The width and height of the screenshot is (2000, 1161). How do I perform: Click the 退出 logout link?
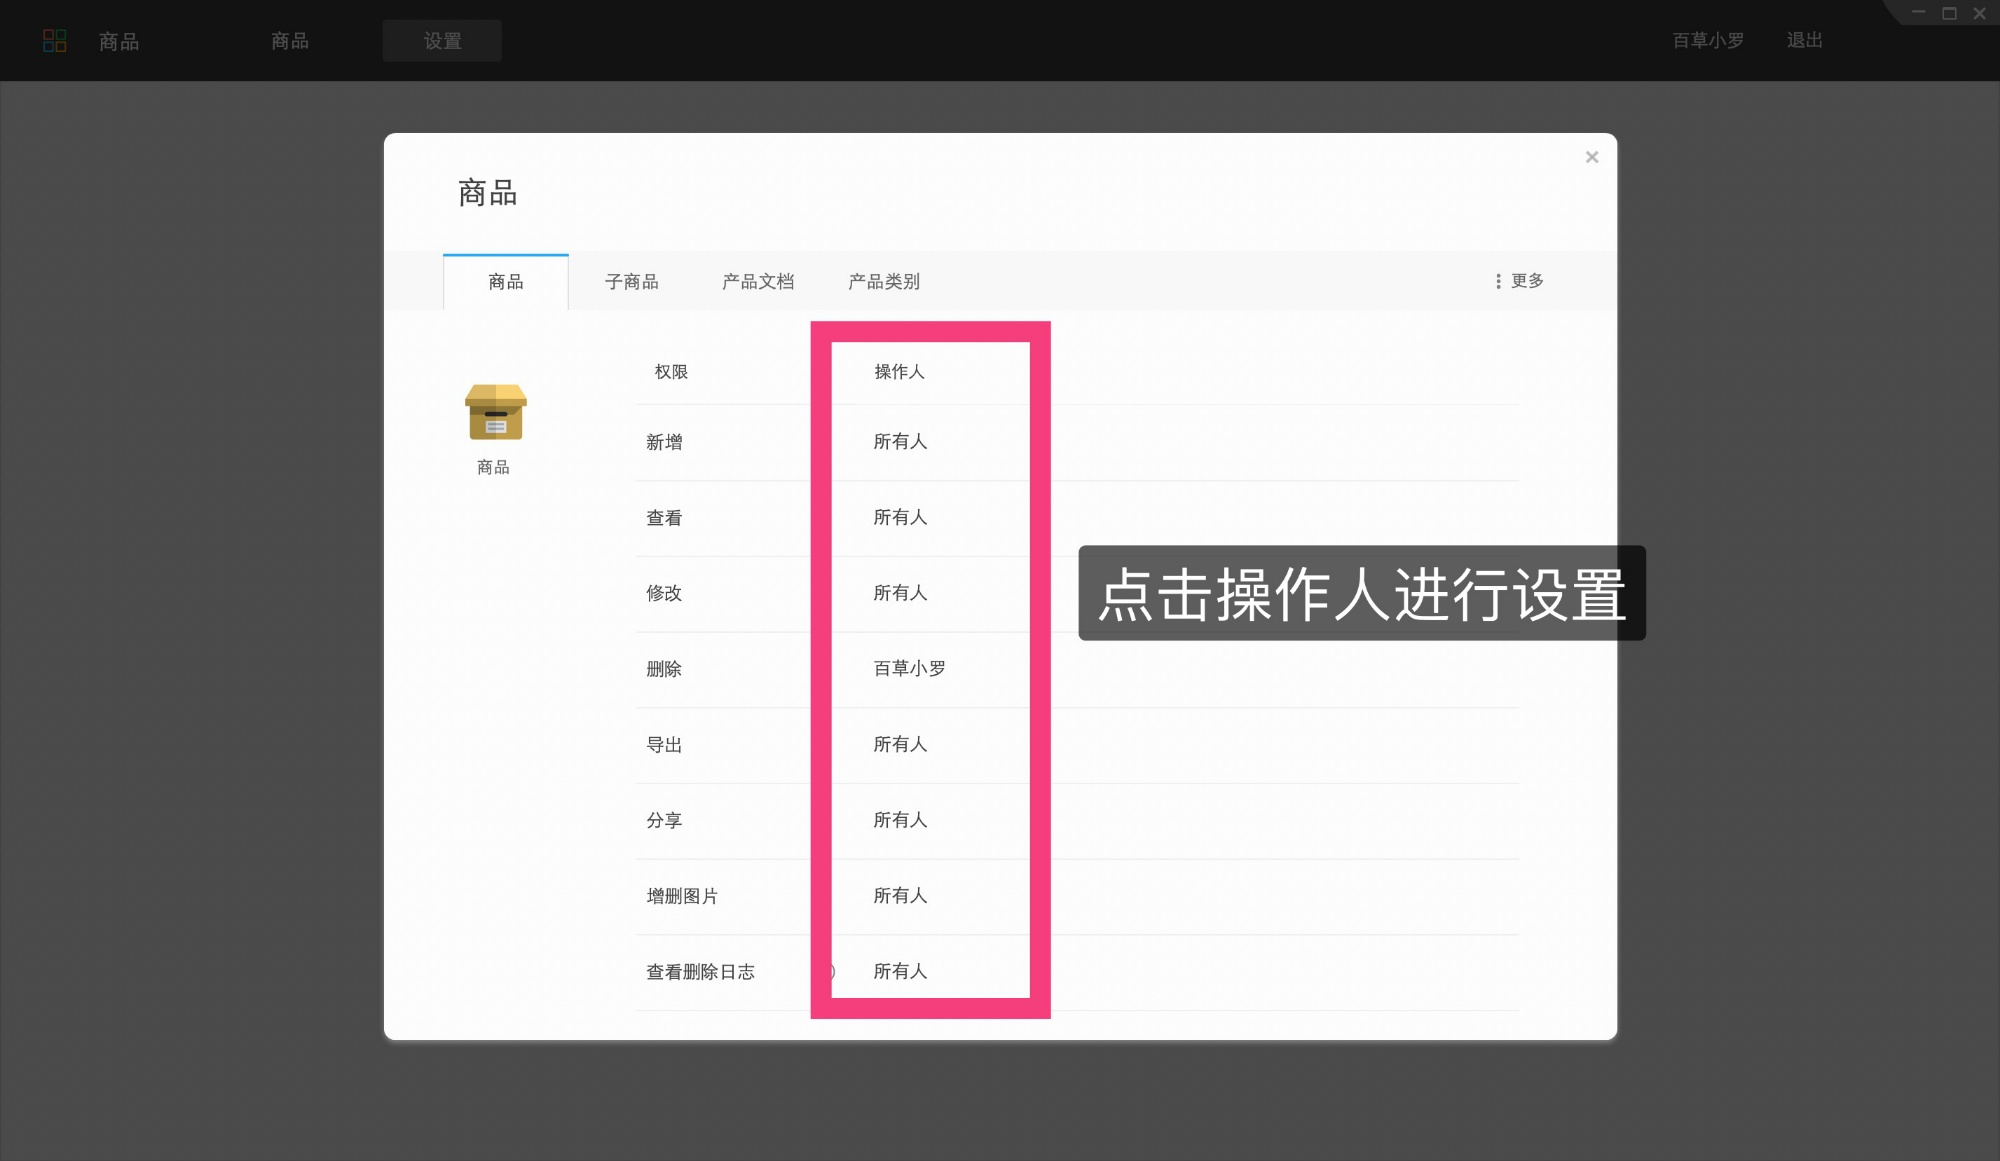[1803, 40]
